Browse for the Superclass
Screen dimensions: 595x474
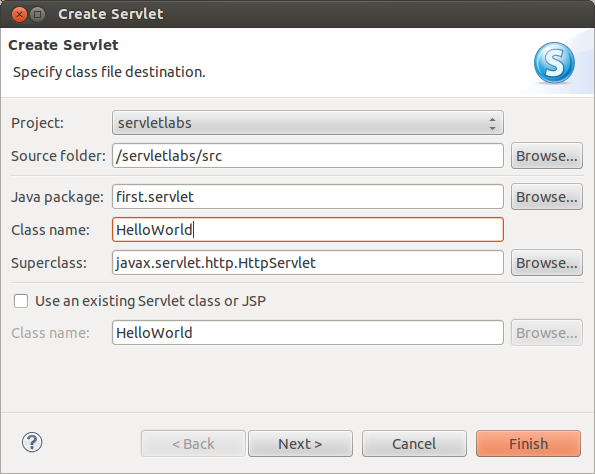[547, 263]
